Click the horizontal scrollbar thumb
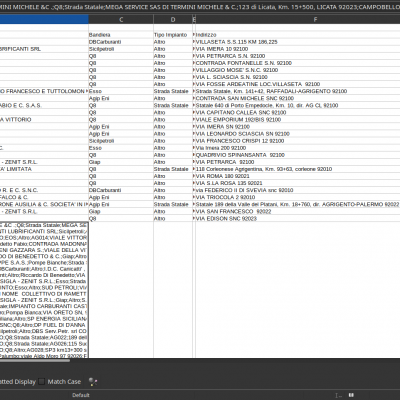The height and width of the screenshot is (400, 400). tap(35, 360)
